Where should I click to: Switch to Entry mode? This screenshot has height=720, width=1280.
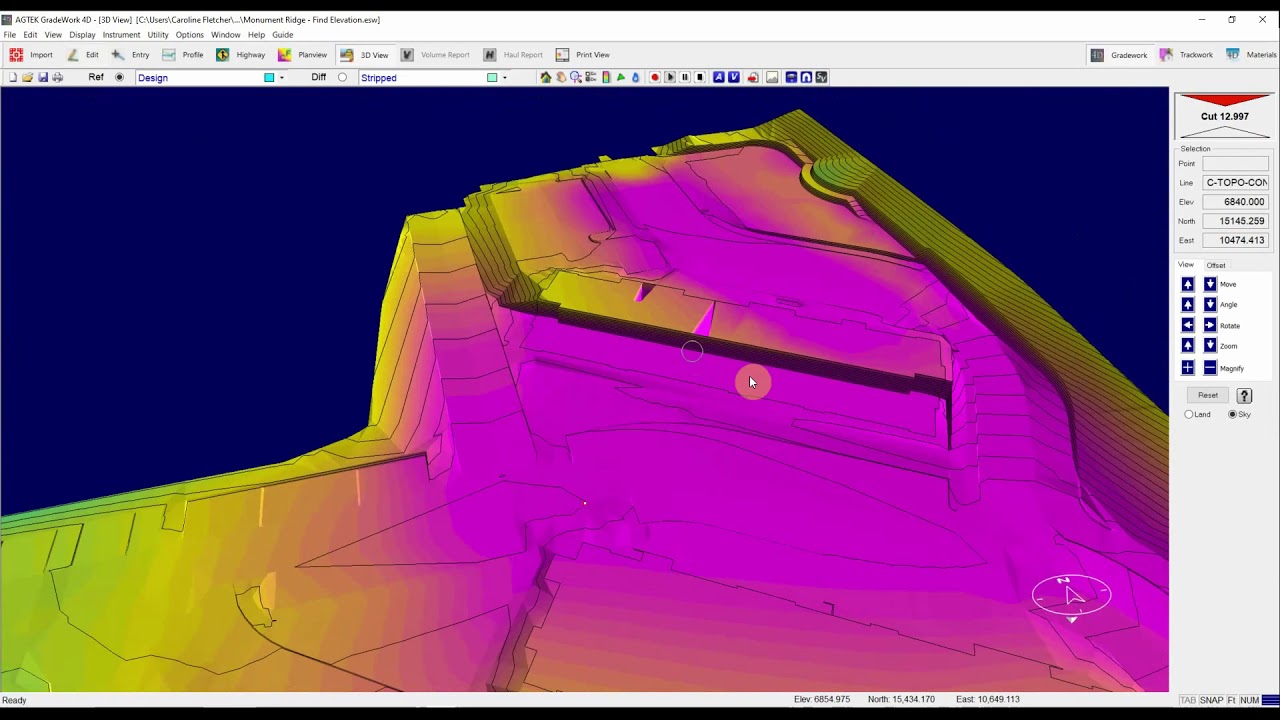click(130, 55)
